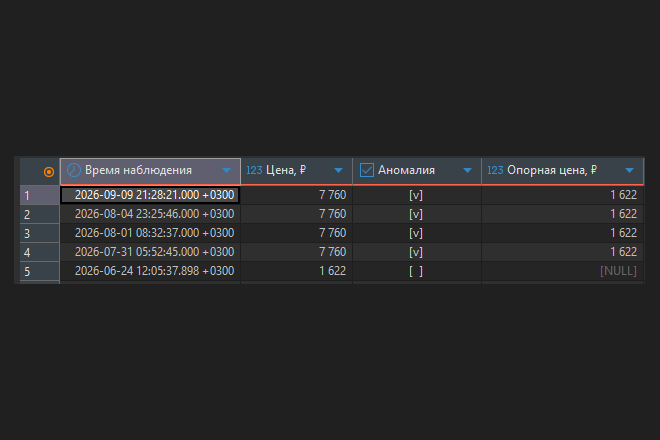Toggle Аномалия checkbox in 2026-07-31 row
The image size is (660, 440).
[x=416, y=252]
